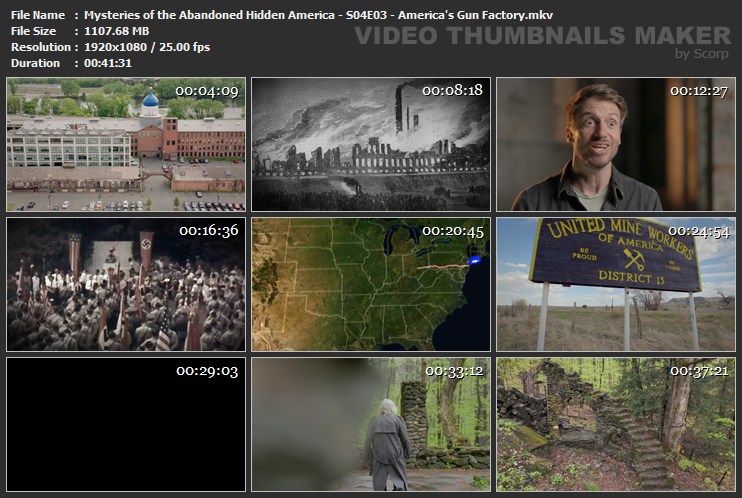Click the timestamp 00:04:09
The width and height of the screenshot is (742, 498).
207,91
